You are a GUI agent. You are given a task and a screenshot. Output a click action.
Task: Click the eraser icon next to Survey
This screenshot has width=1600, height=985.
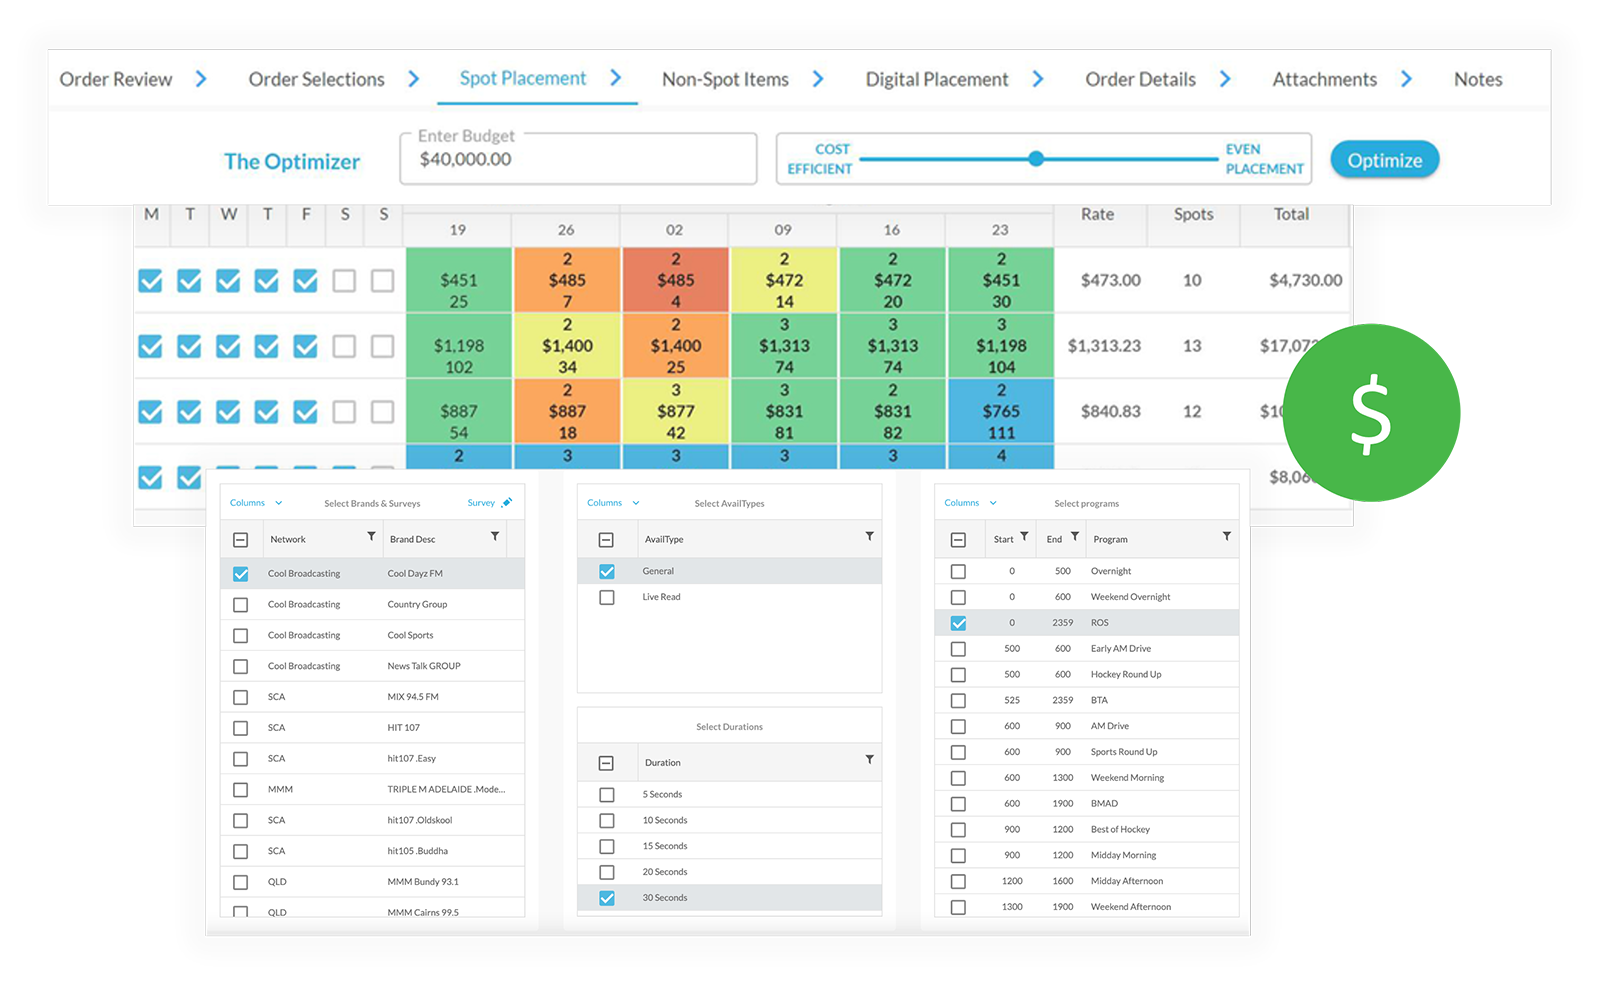click(507, 502)
